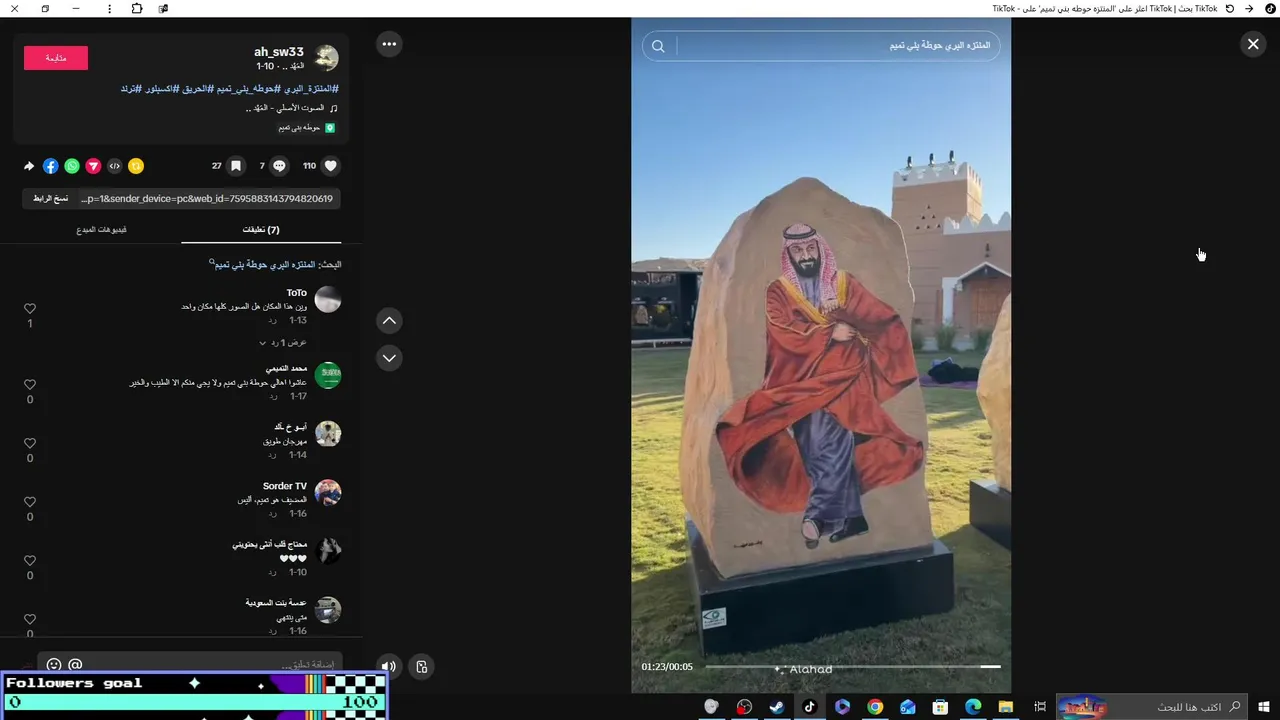This screenshot has height=720, width=1280.
Task: Open Task View on the taskbar
Action: (1040, 707)
